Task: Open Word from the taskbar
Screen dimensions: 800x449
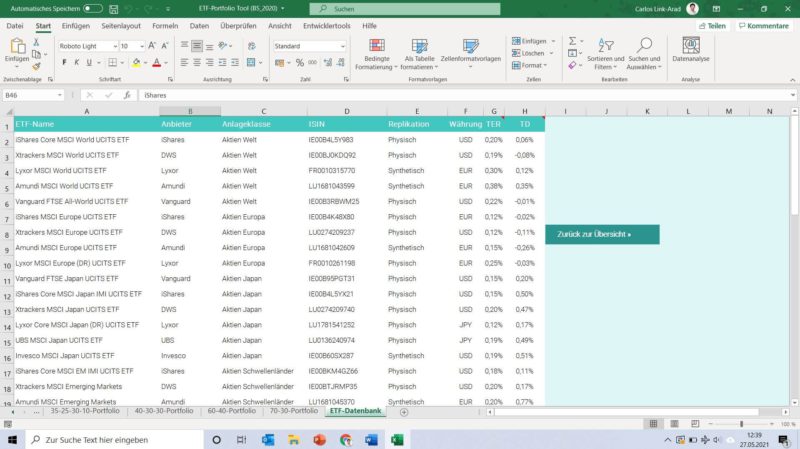Action: click(371, 440)
